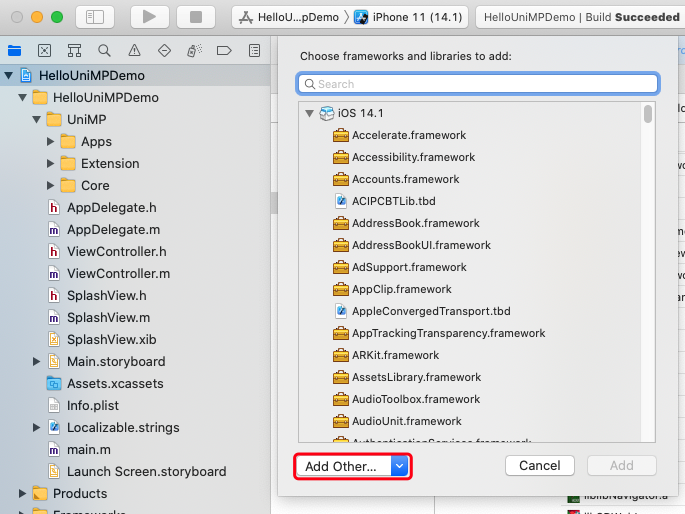Collapse the UniMP folder
Viewport: 685px width, 514px height.
37,119
